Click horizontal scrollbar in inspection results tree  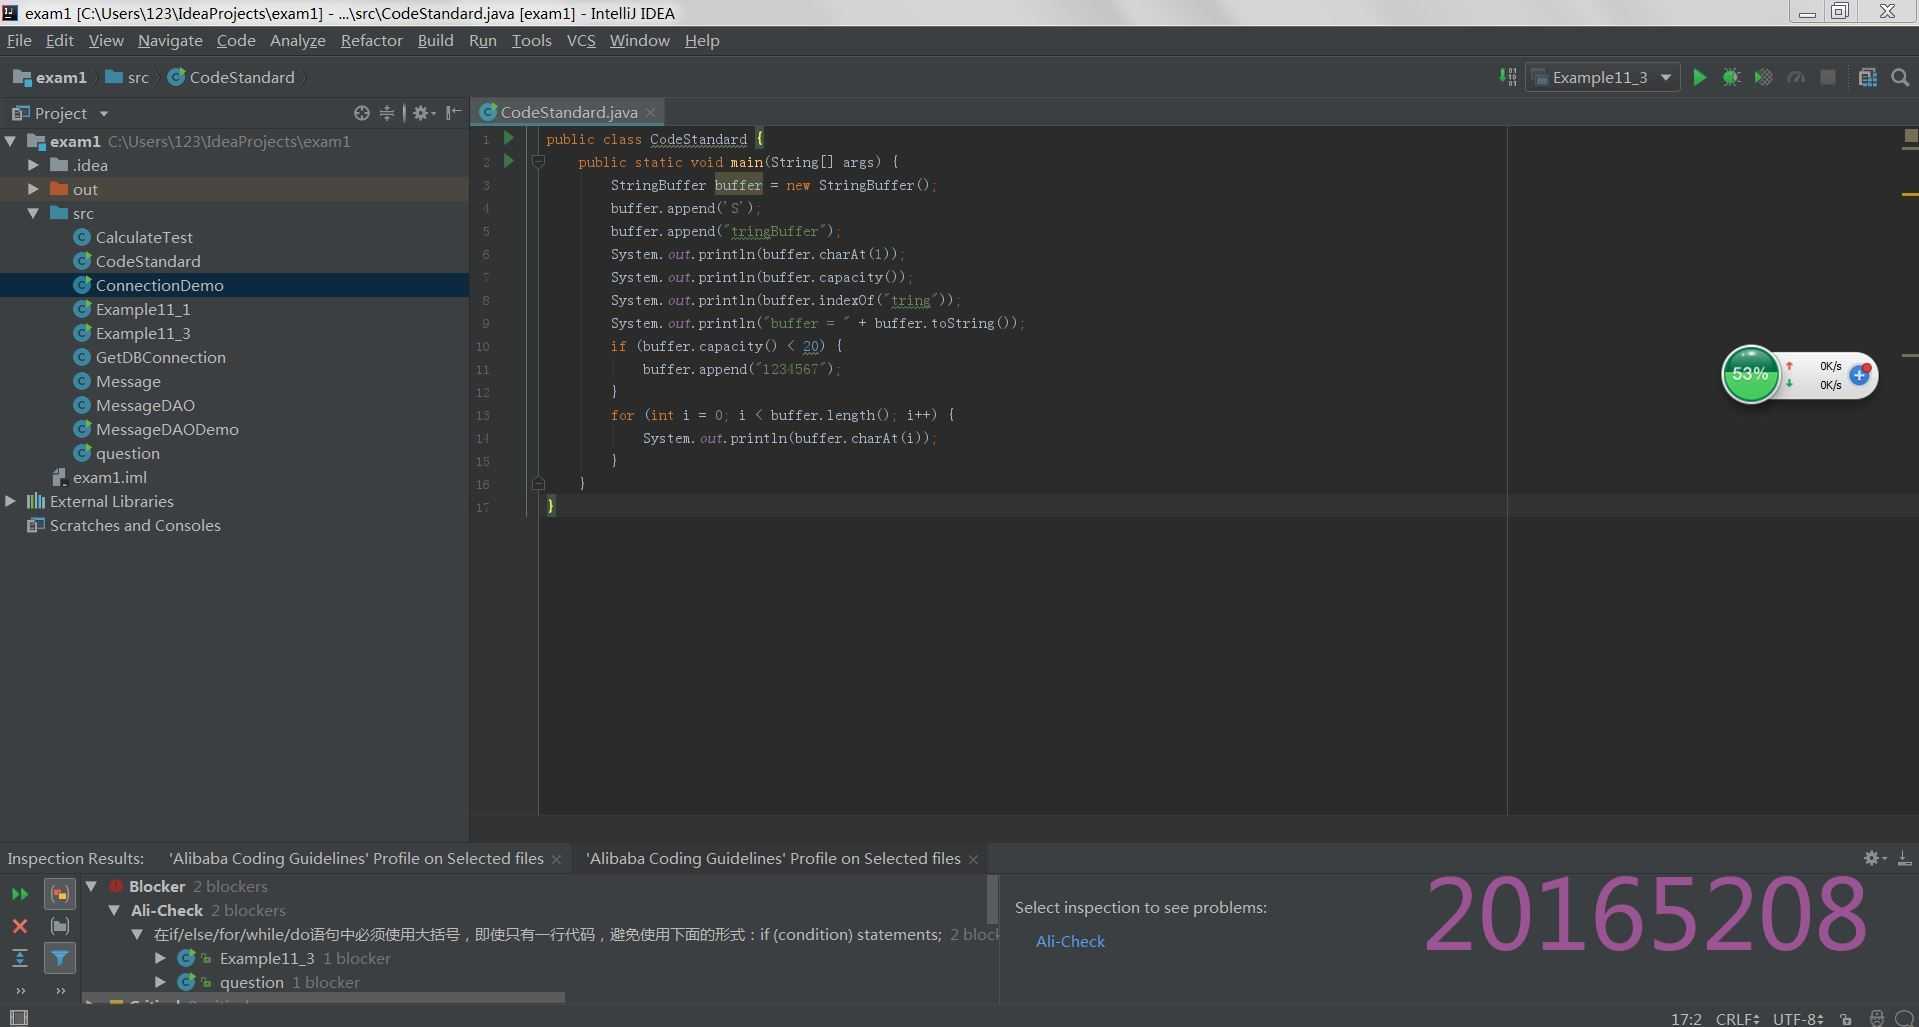tap(325, 998)
